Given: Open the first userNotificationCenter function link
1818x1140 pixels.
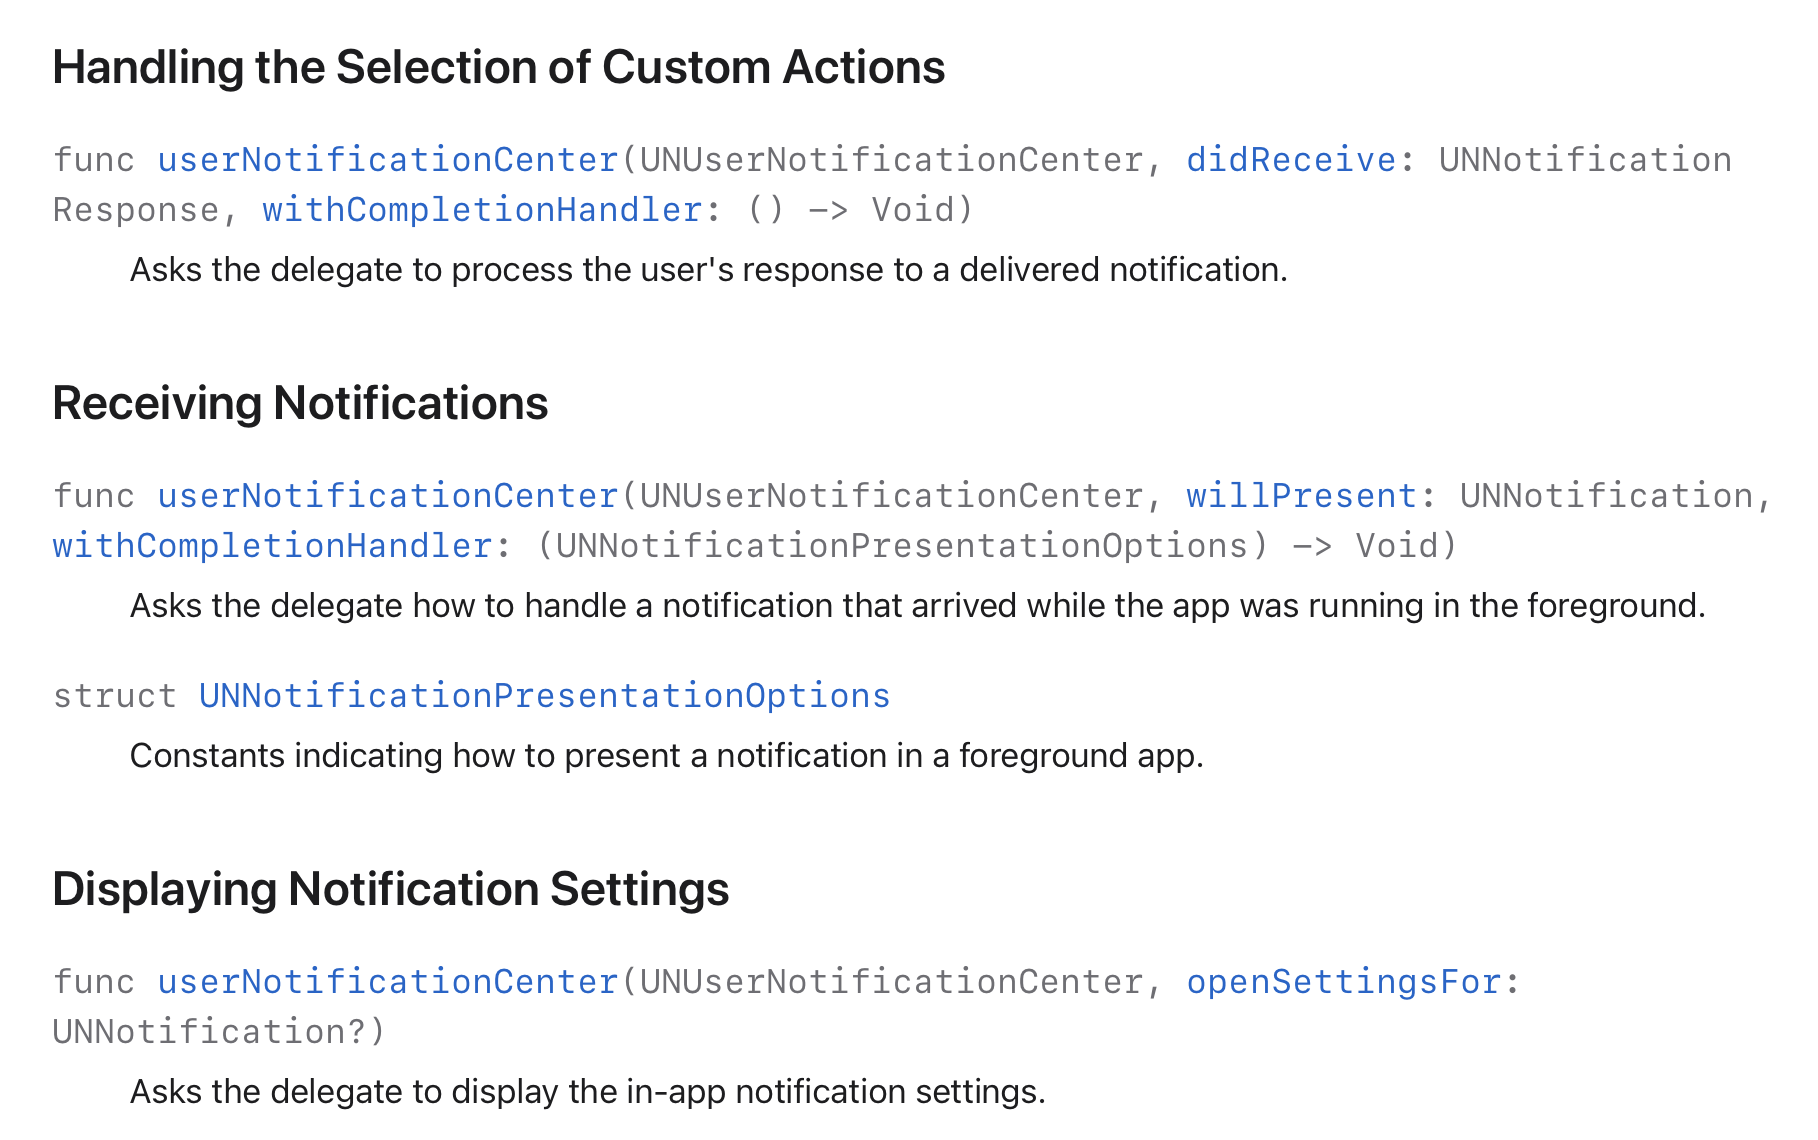Looking at the screenshot, I should [x=388, y=160].
